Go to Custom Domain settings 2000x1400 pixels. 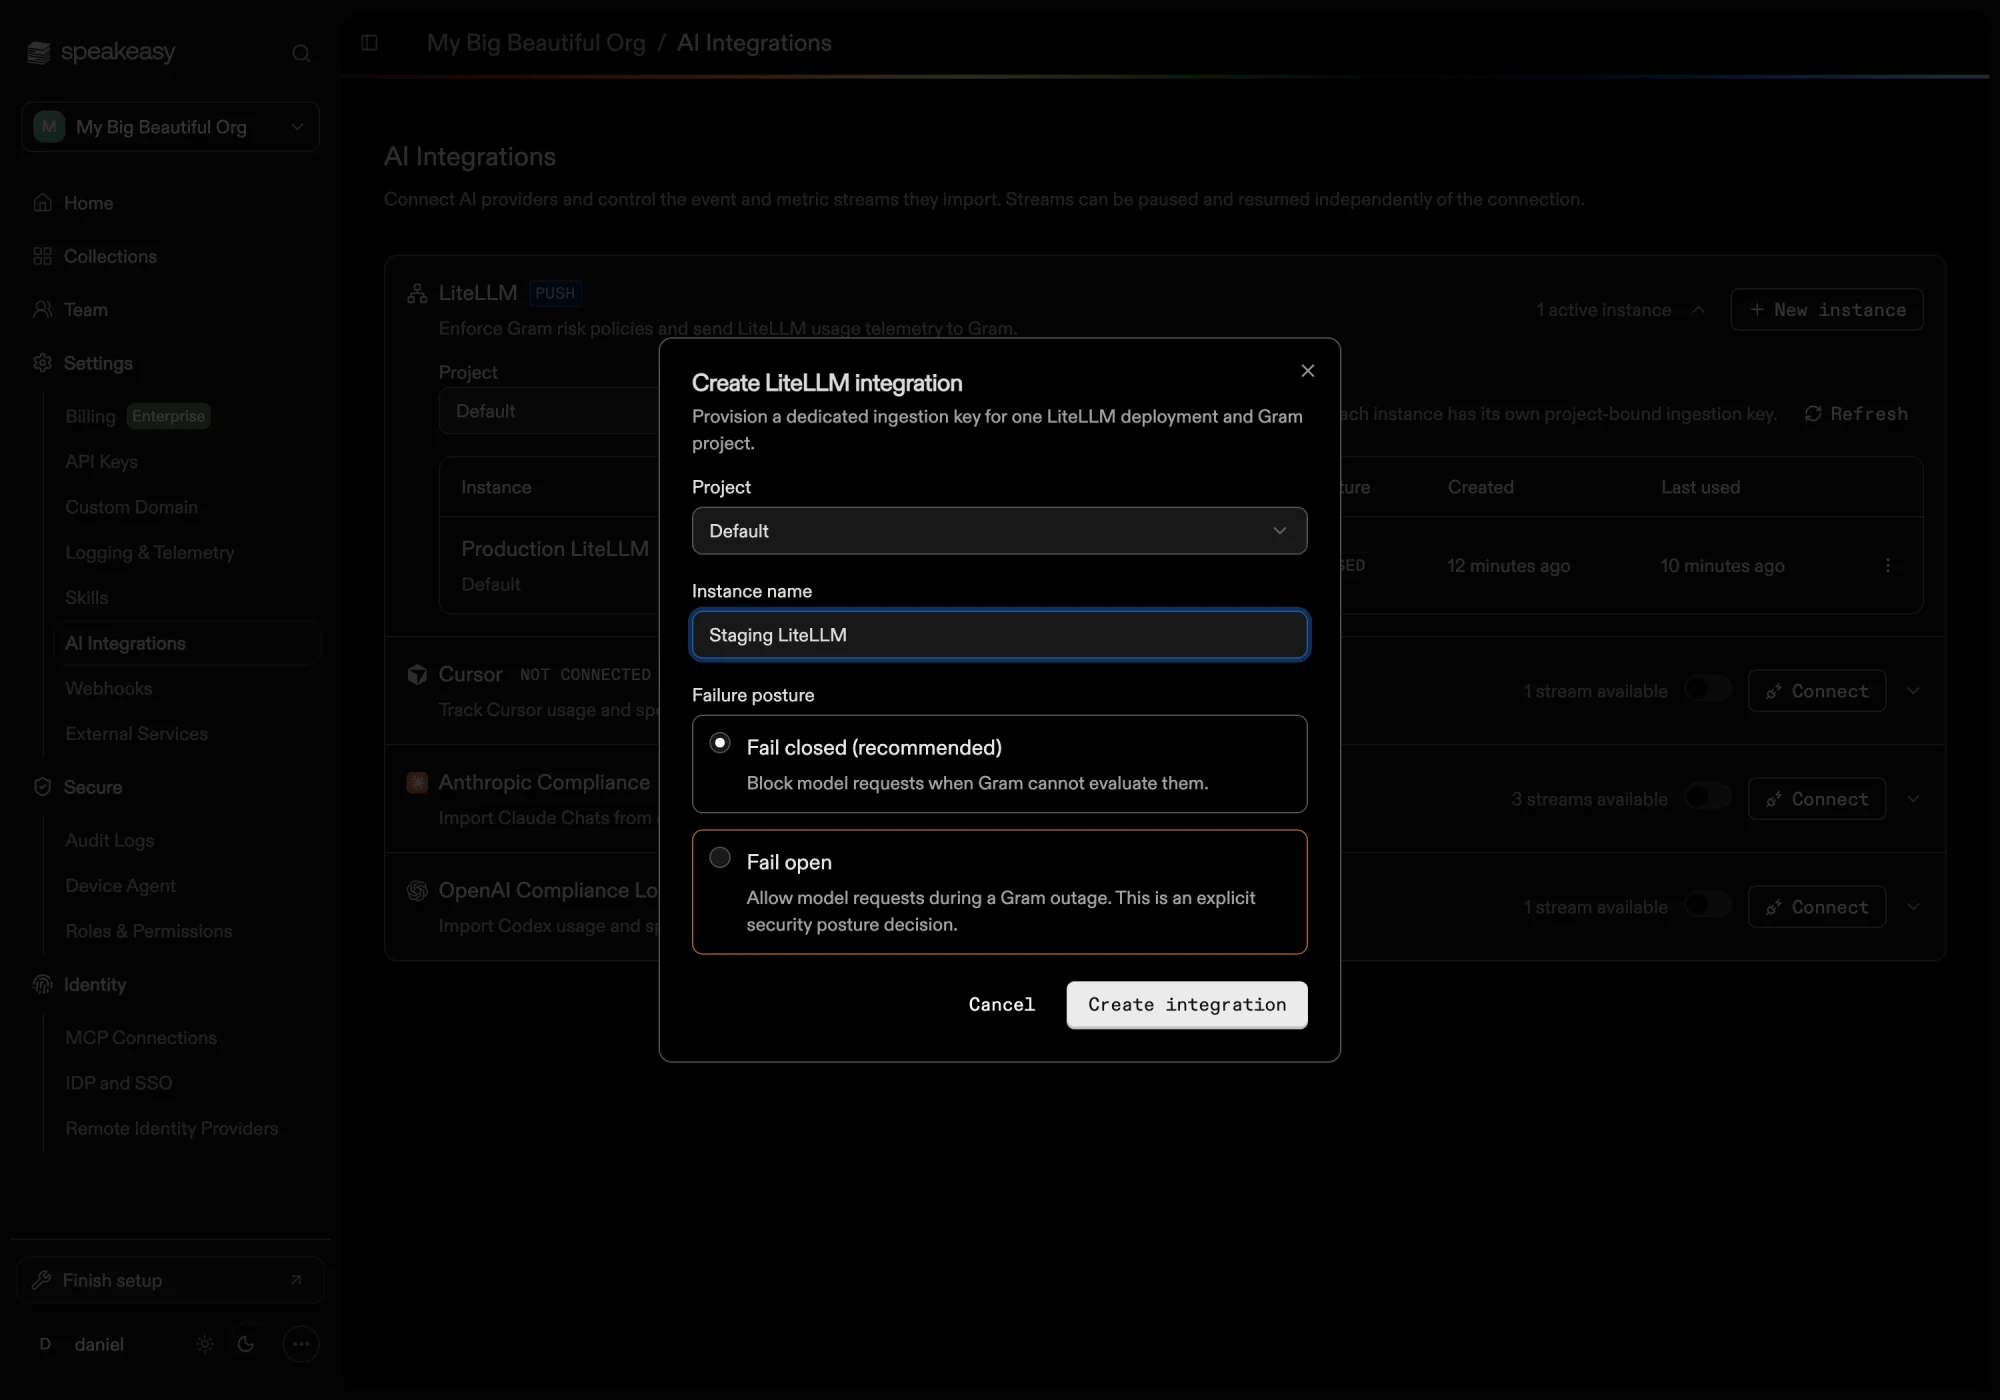[x=132, y=507]
